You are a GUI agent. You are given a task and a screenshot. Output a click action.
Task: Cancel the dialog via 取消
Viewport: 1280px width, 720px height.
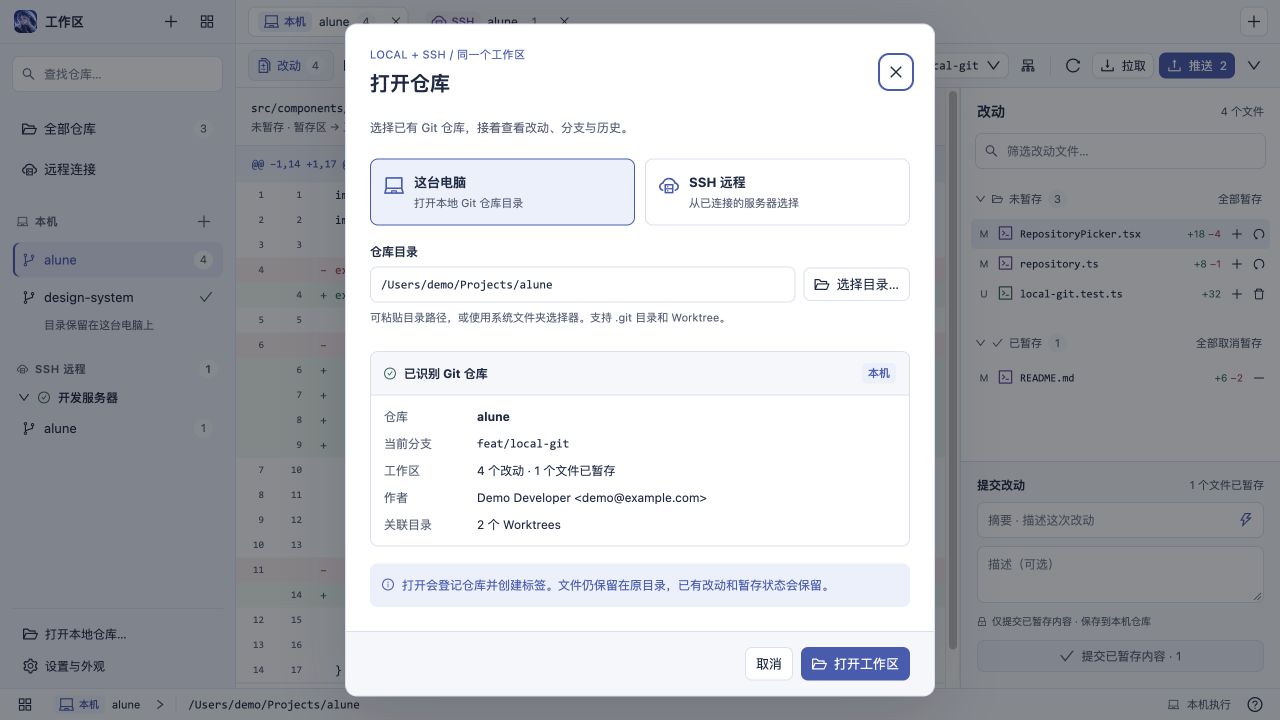[x=769, y=664]
